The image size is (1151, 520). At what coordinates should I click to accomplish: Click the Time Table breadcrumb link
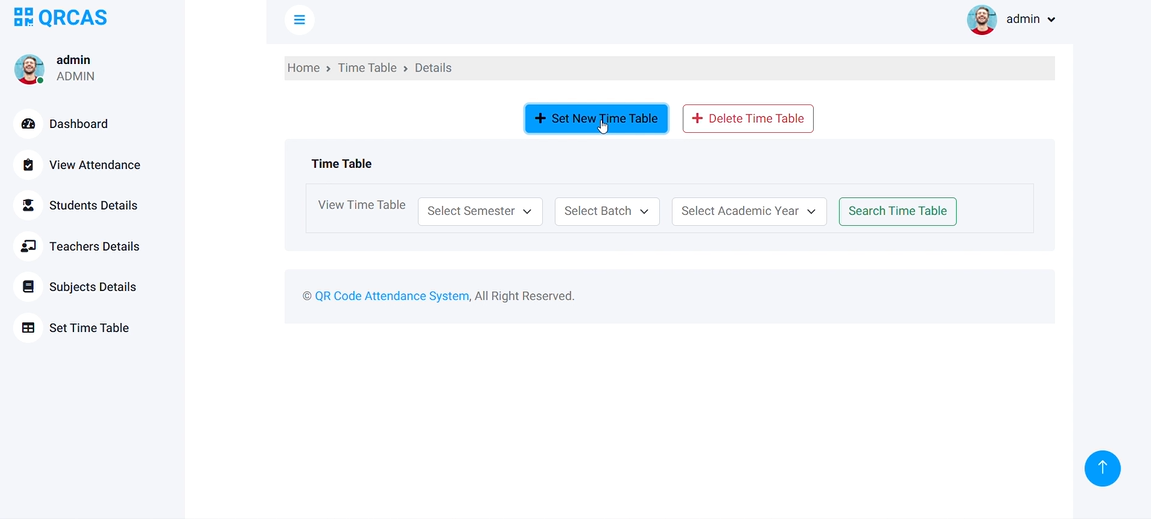pos(367,68)
